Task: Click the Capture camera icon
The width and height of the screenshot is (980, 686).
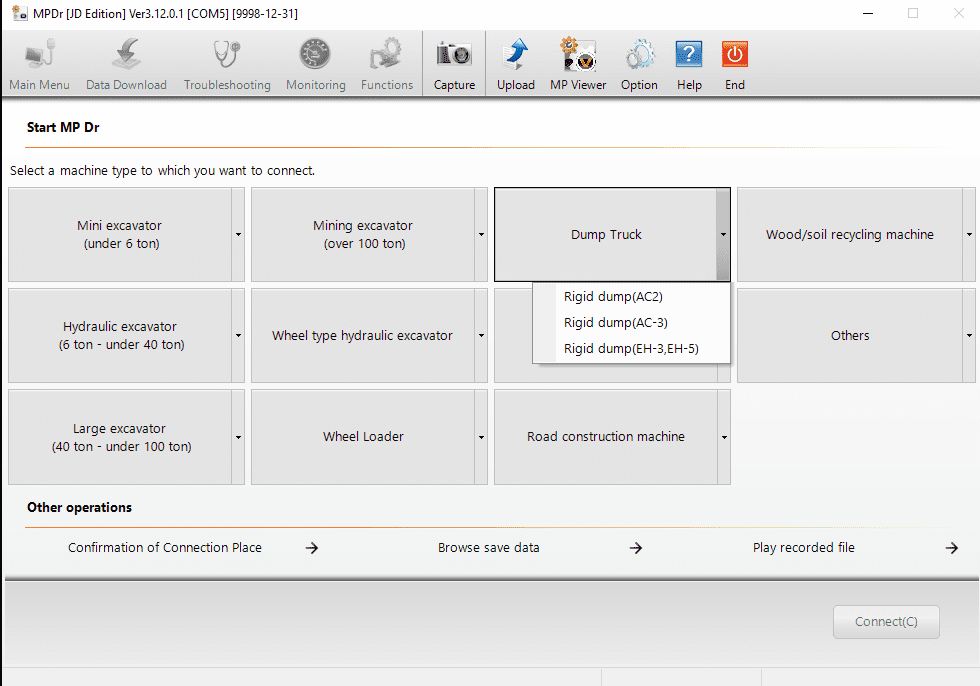Action: coord(454,55)
